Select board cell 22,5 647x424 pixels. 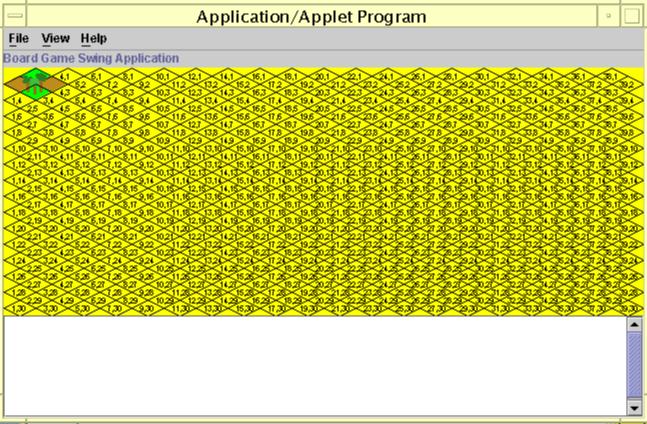(355, 108)
